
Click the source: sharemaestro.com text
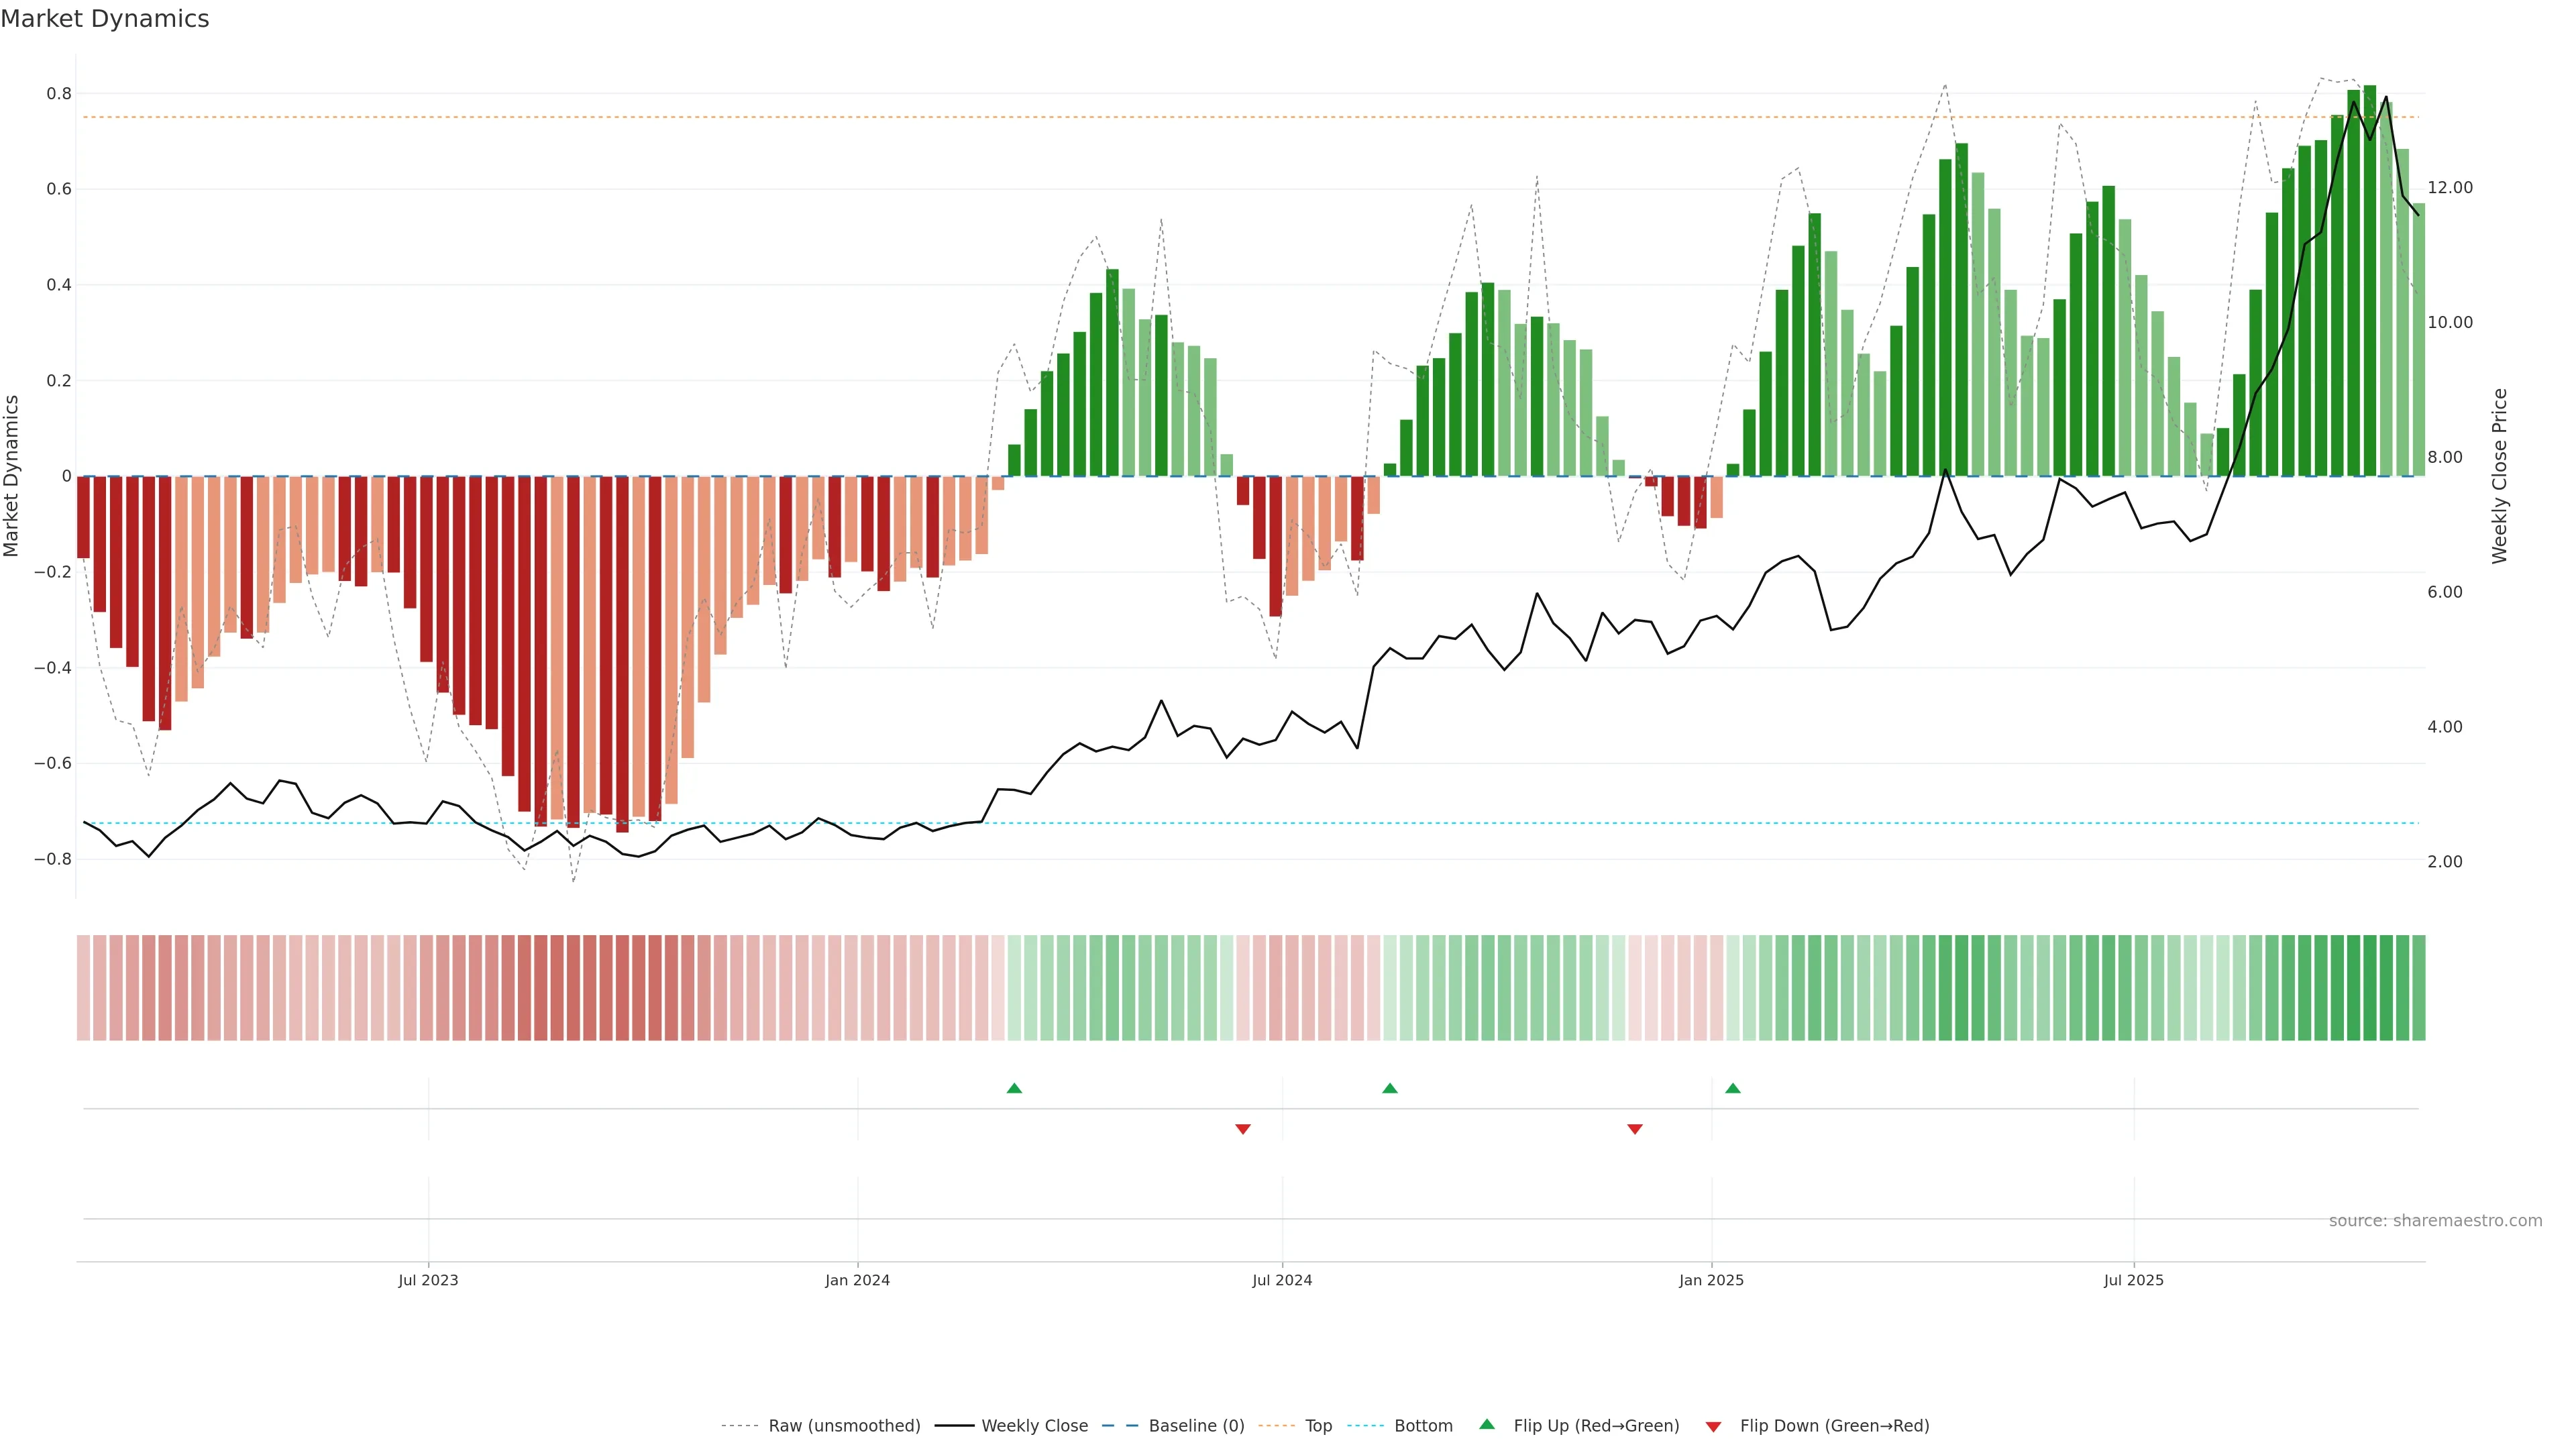click(x=2435, y=1220)
